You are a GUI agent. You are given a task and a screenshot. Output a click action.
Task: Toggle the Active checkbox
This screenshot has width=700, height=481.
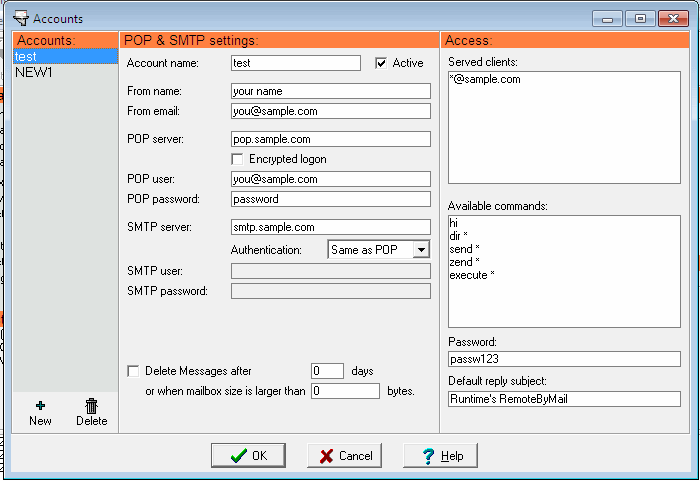pyautogui.click(x=381, y=63)
